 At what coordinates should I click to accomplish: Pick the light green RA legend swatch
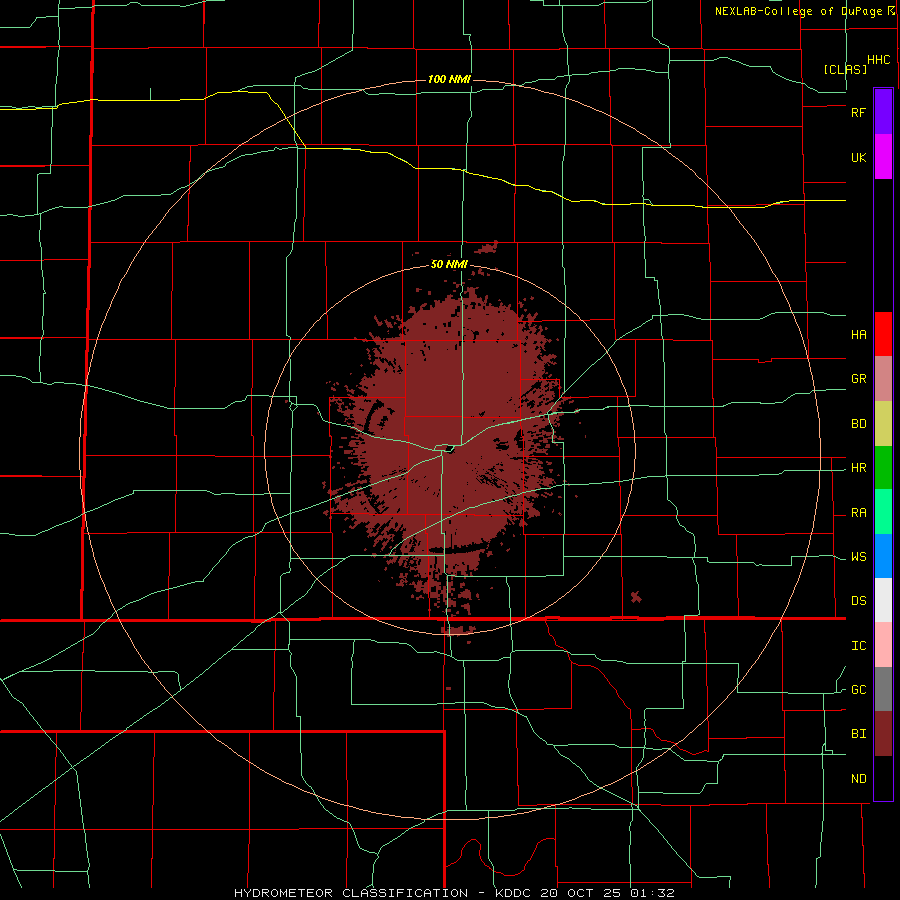(x=883, y=512)
